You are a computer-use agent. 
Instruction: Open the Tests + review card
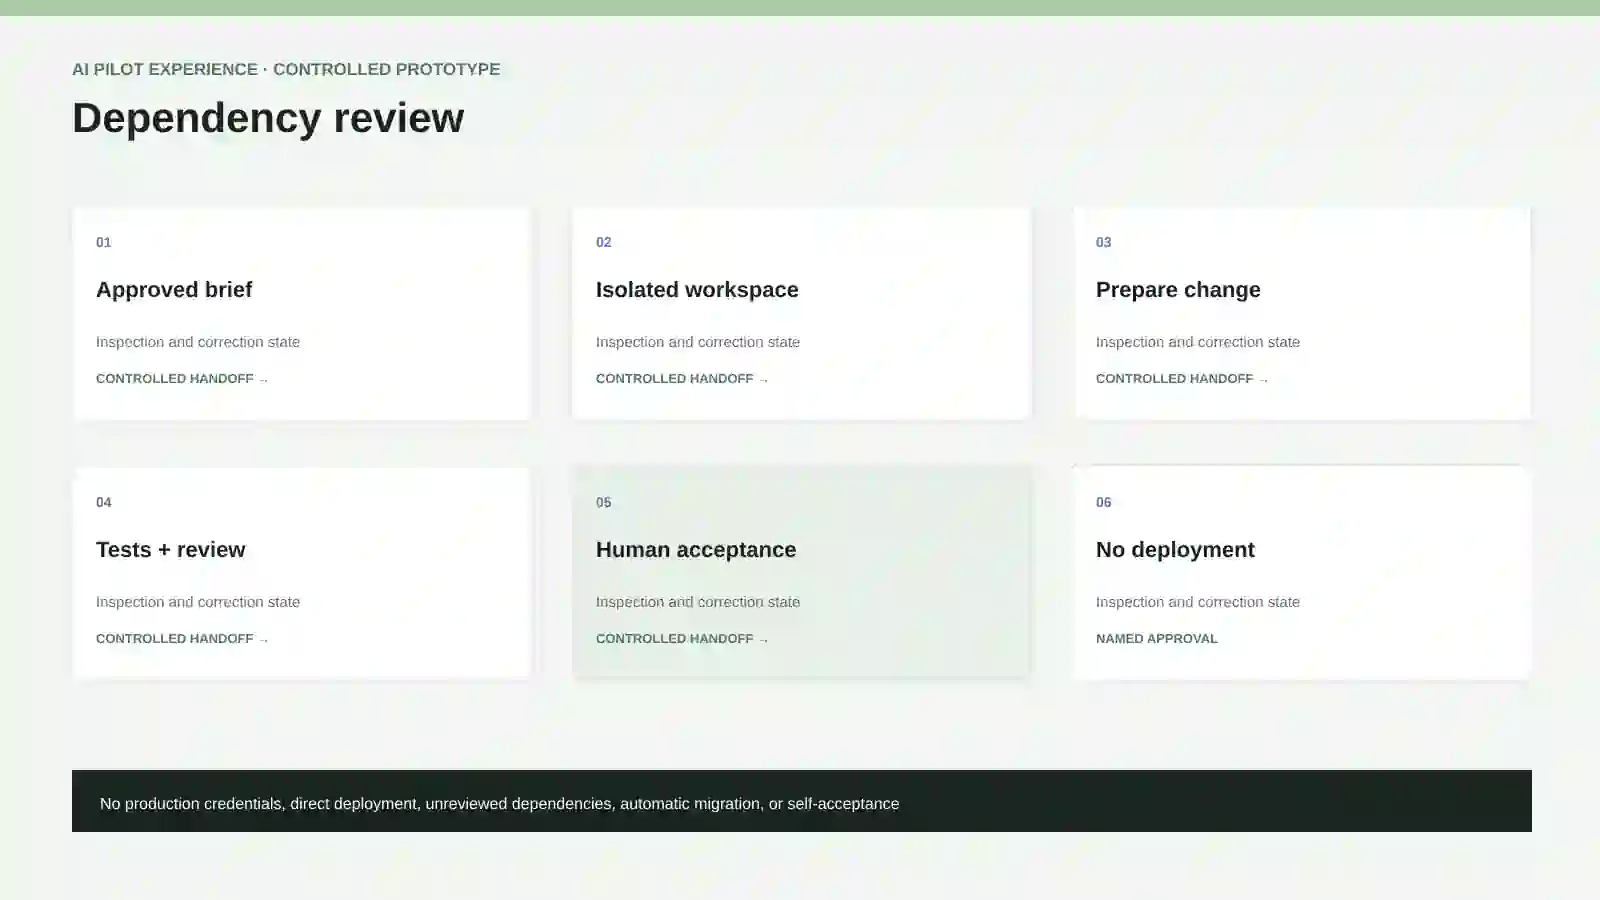301,573
